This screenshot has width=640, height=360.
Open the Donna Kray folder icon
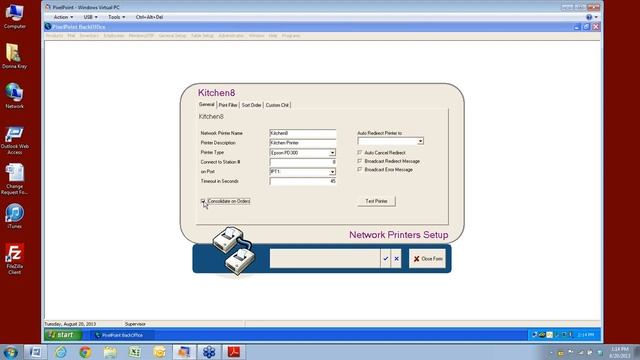click(14, 56)
